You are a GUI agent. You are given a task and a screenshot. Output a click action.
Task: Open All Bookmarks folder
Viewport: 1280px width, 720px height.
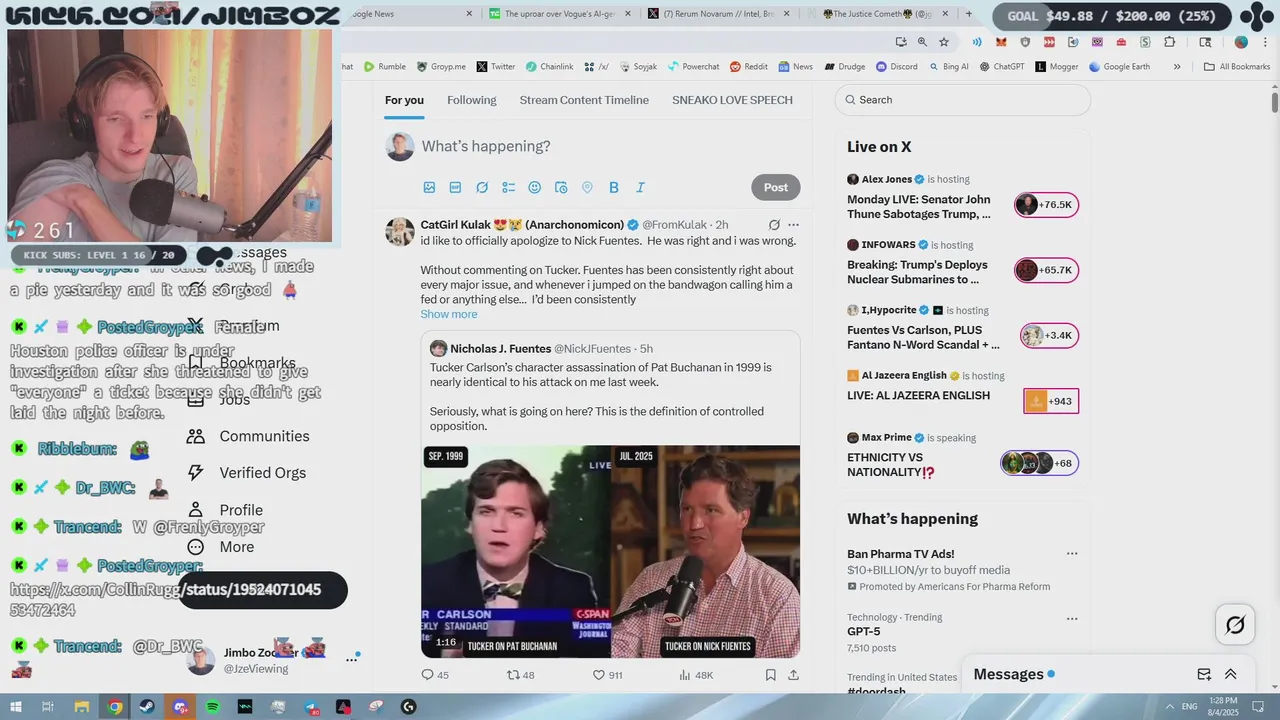pyautogui.click(x=1237, y=67)
